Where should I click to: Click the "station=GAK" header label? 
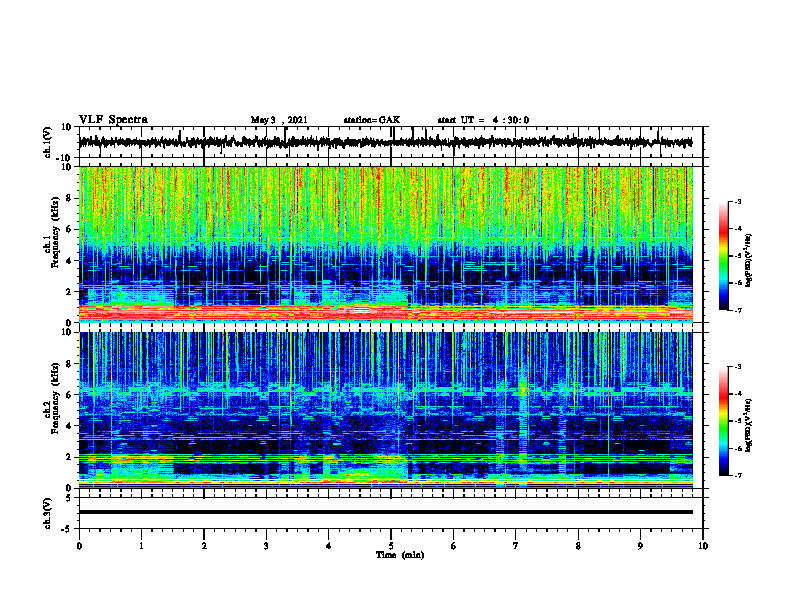[372, 120]
